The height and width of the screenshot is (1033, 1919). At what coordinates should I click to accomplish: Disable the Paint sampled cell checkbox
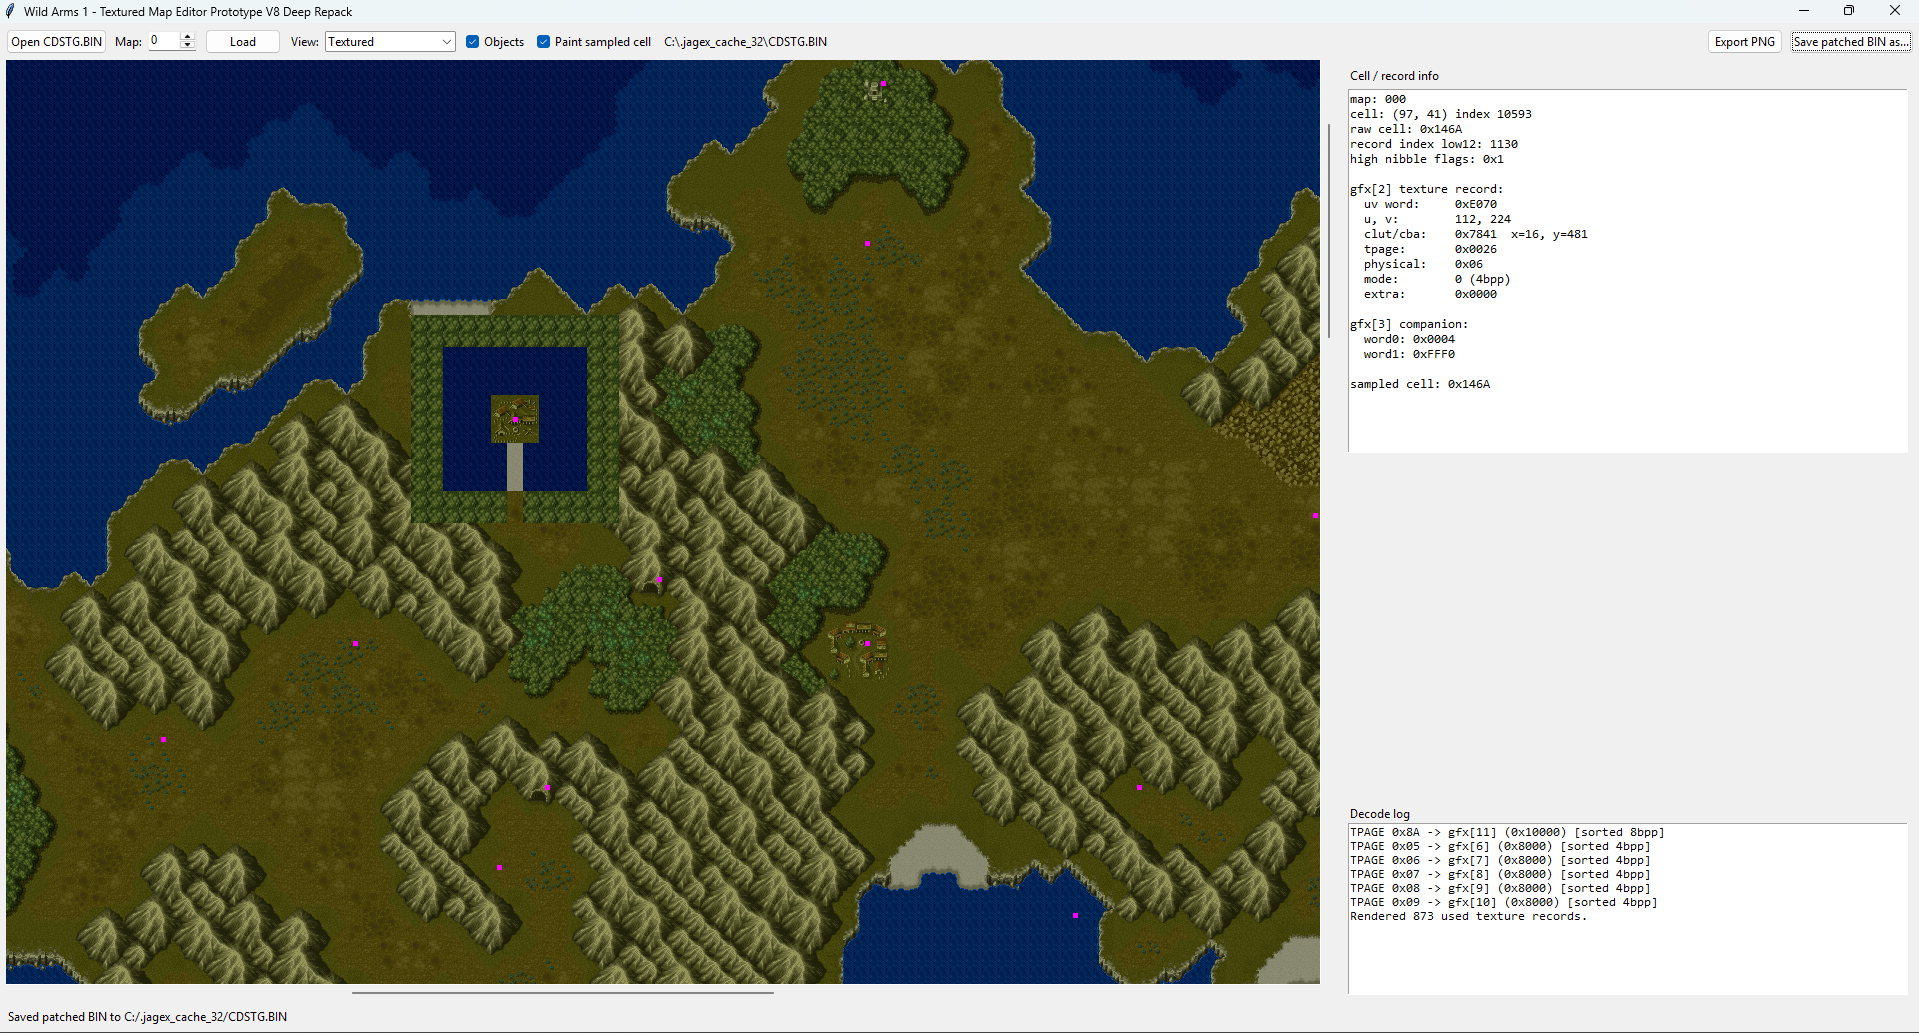coord(544,42)
